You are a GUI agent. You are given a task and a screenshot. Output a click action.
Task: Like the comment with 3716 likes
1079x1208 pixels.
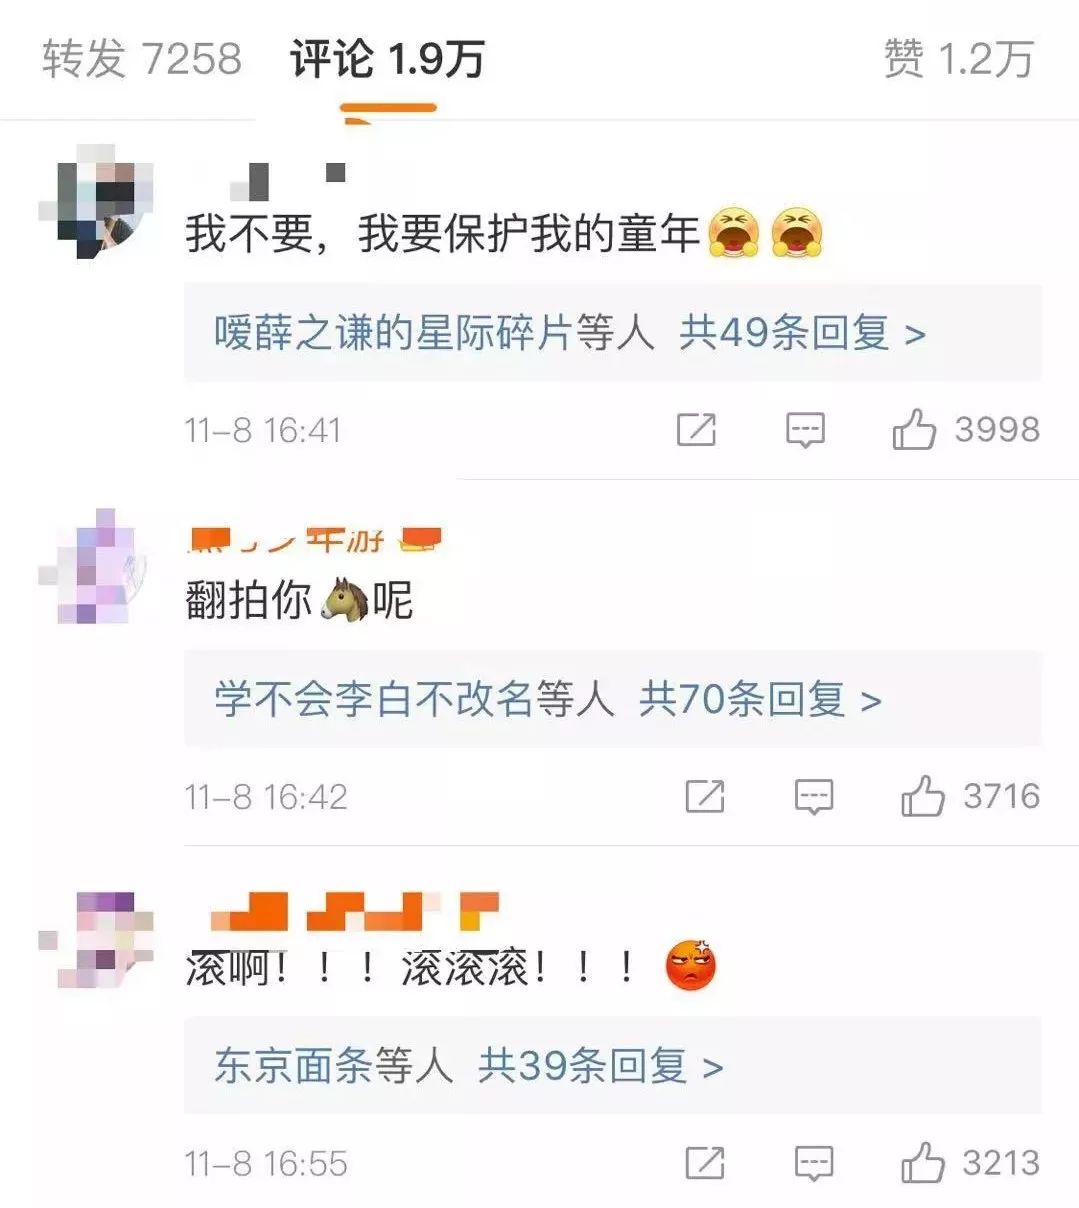point(922,797)
